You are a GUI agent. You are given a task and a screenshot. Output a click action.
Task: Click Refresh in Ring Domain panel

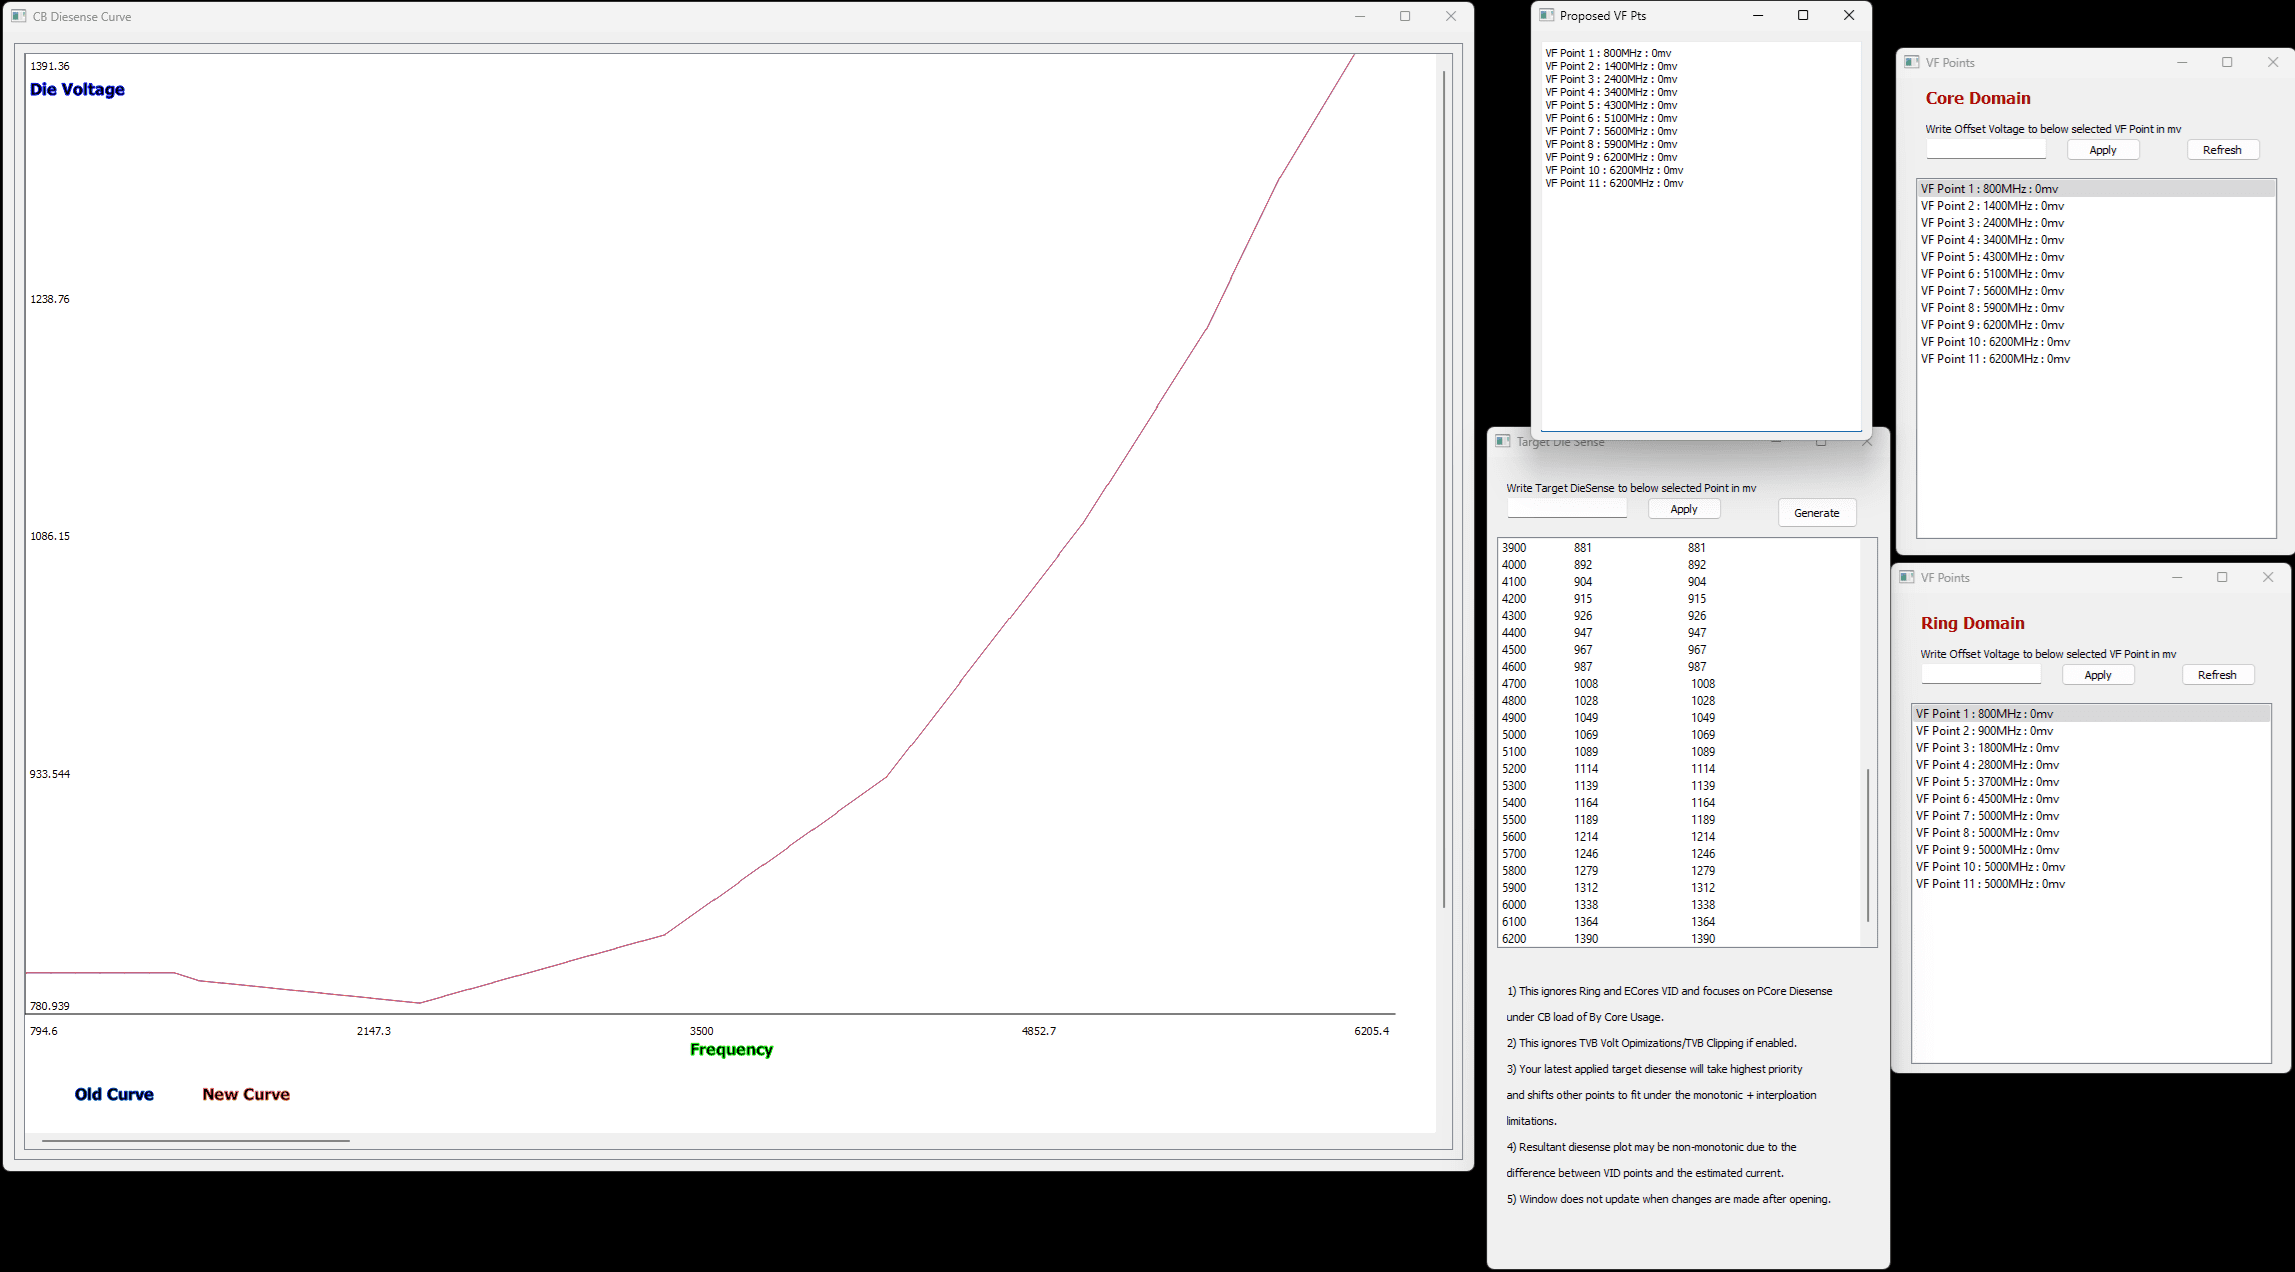(x=2217, y=675)
